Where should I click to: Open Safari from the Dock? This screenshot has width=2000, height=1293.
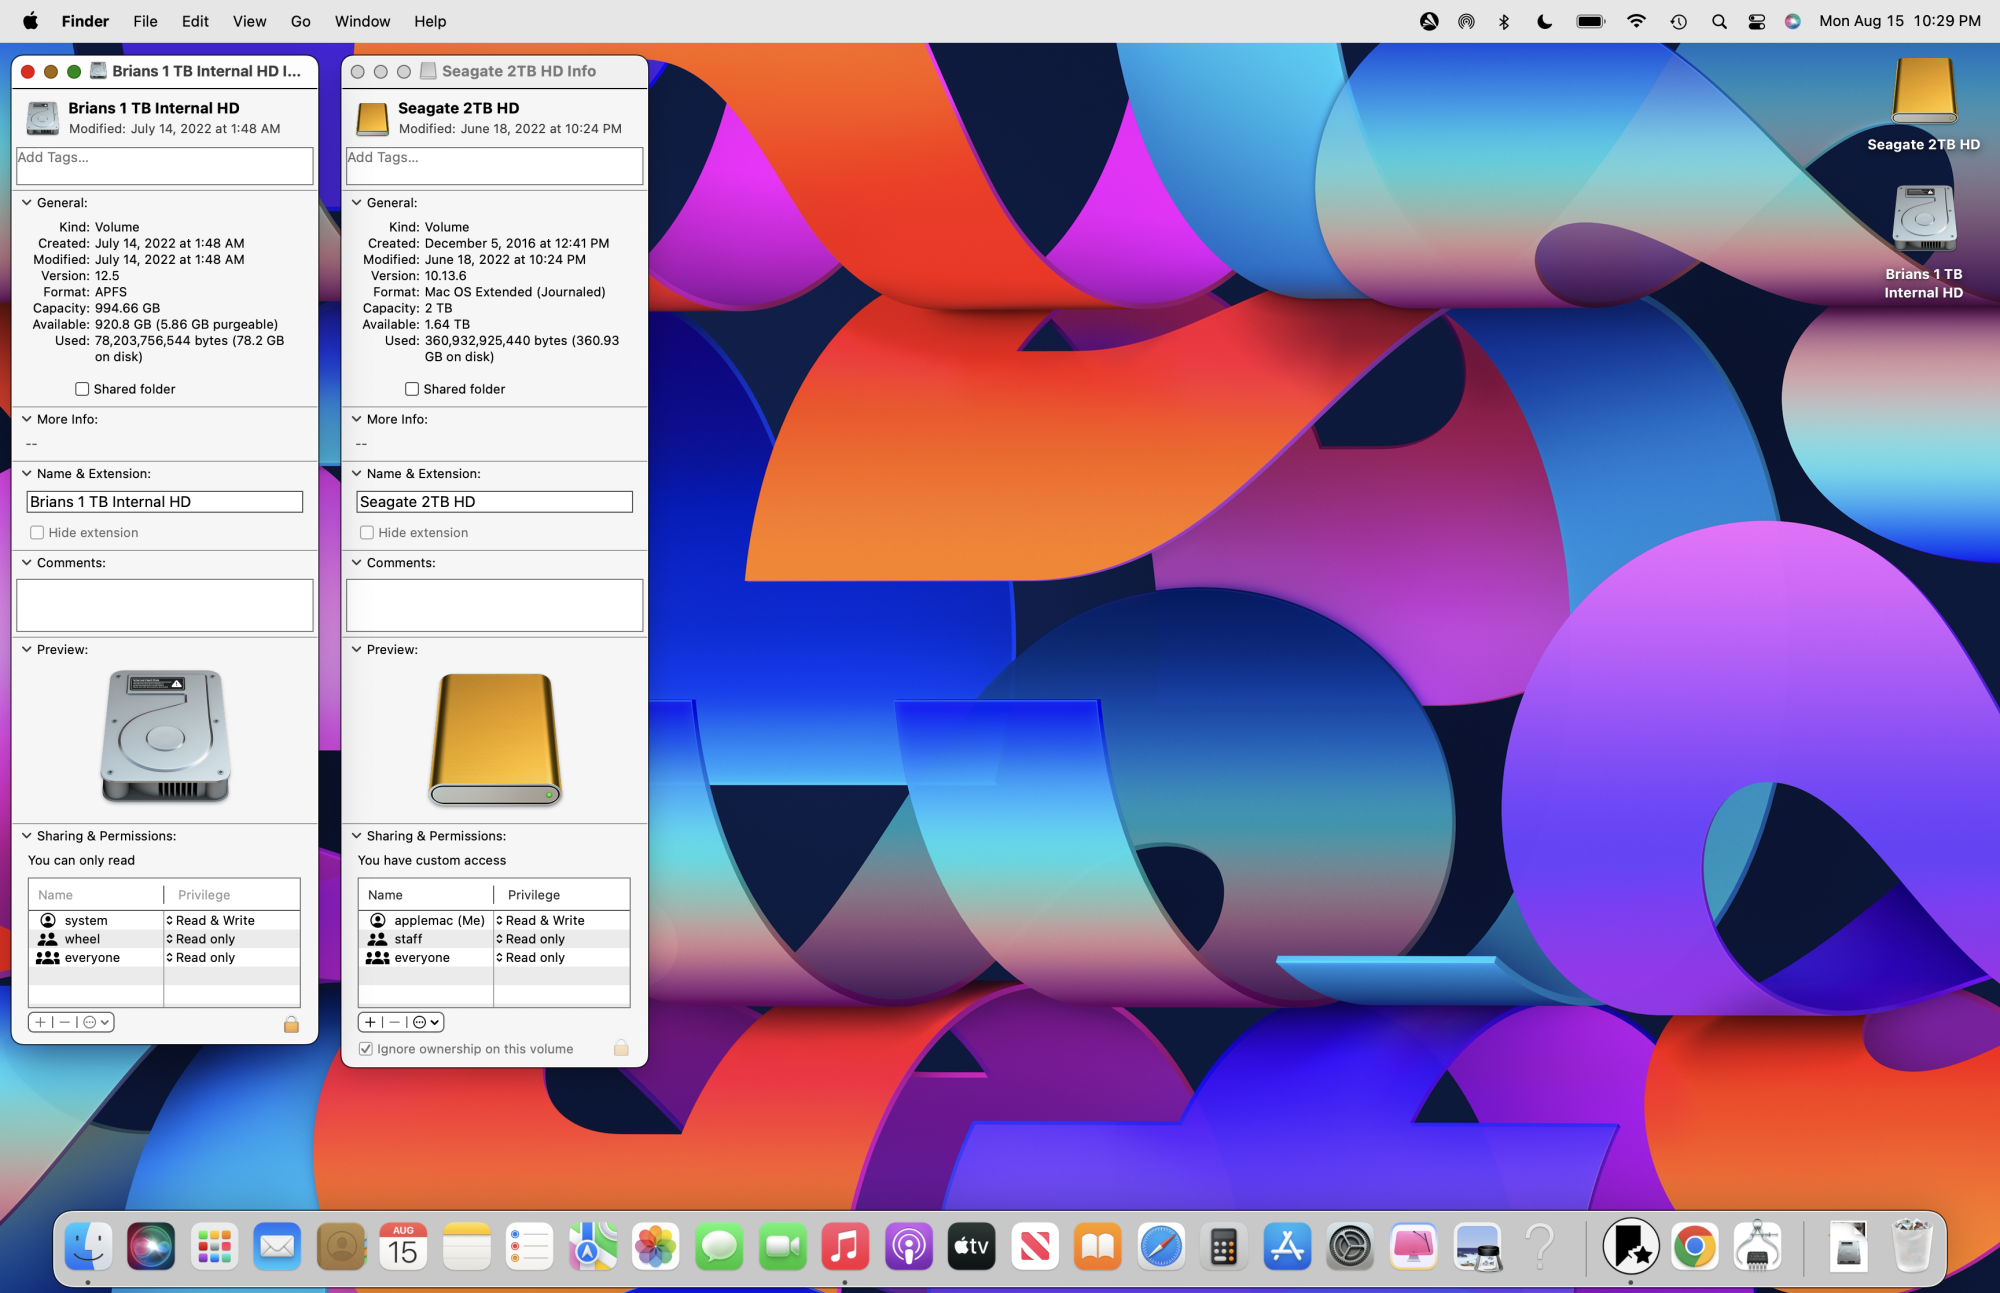pos(1160,1247)
